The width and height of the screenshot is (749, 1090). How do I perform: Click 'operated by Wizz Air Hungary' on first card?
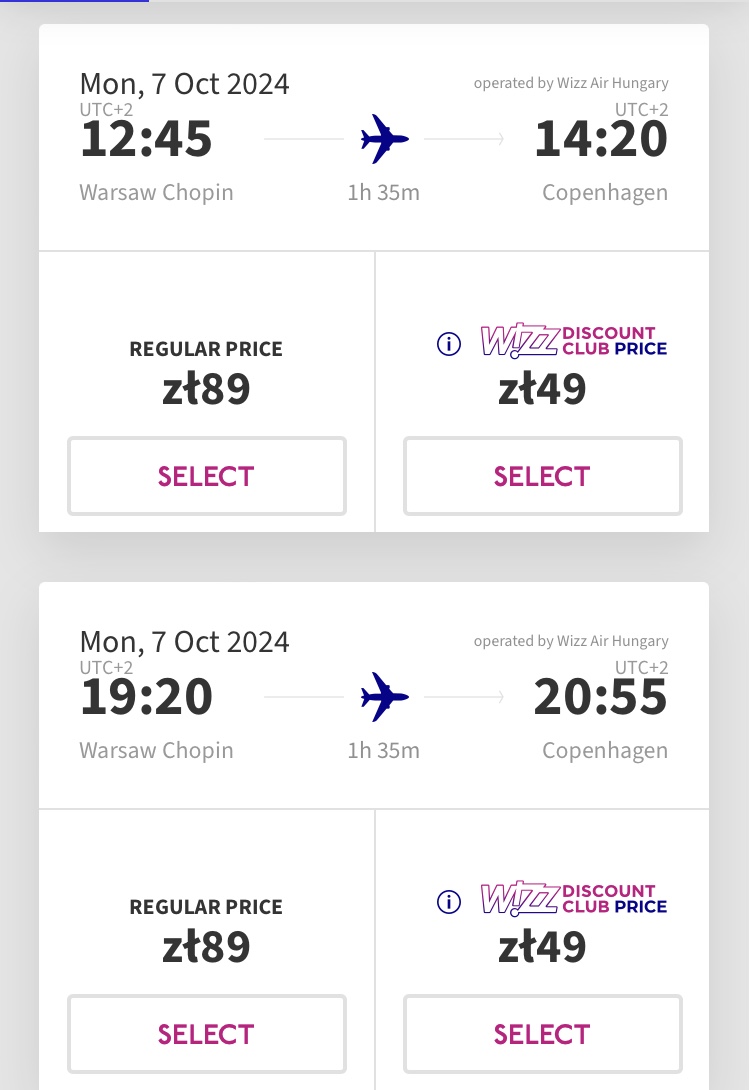571,83
